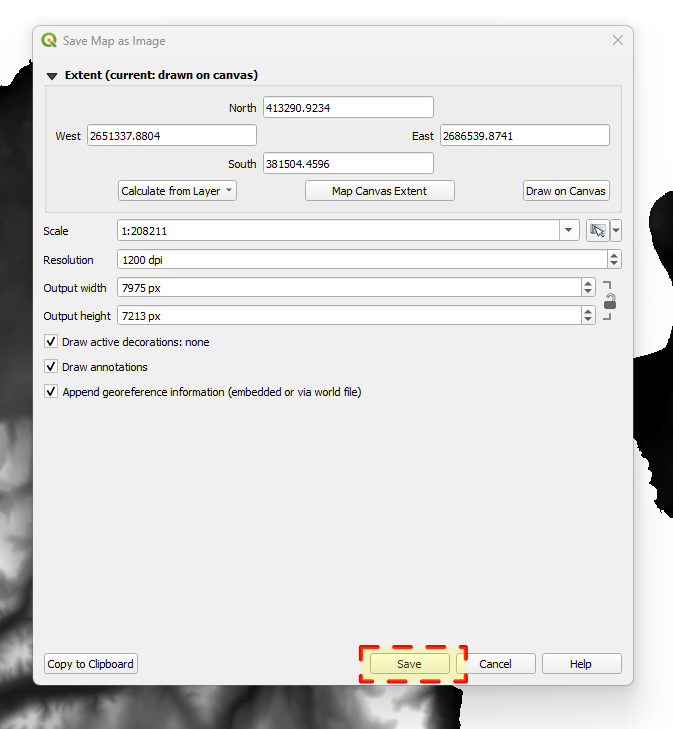The image size is (673, 729).
Task: Collapse the Extent section triangle
Action: coord(52,76)
